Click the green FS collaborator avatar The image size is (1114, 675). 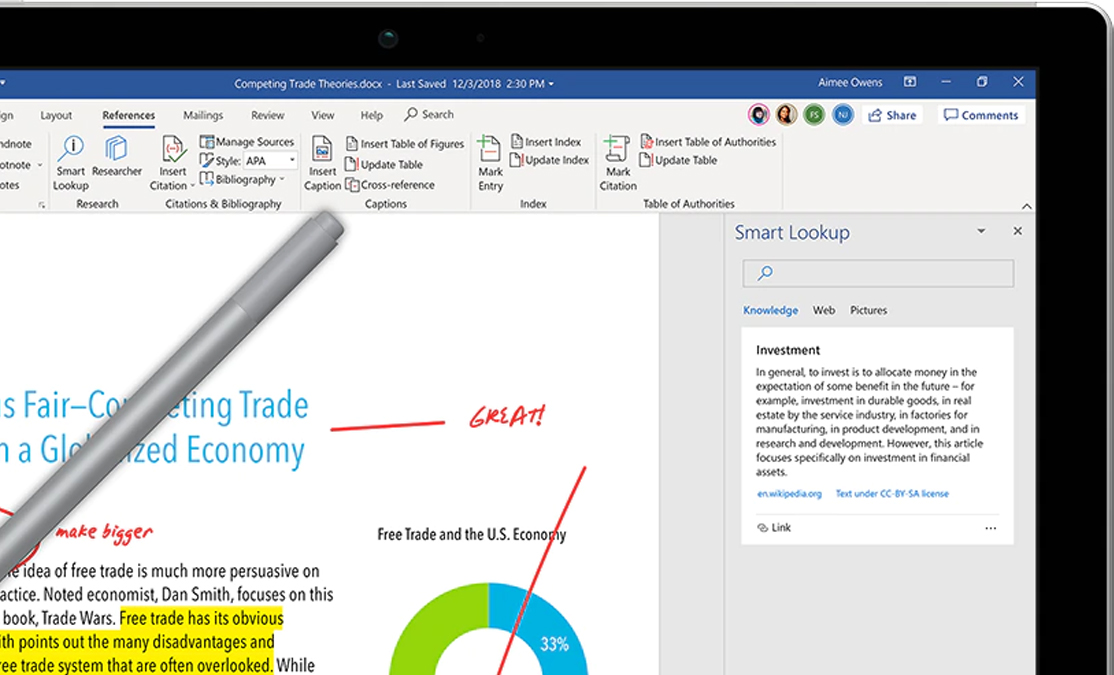(814, 114)
